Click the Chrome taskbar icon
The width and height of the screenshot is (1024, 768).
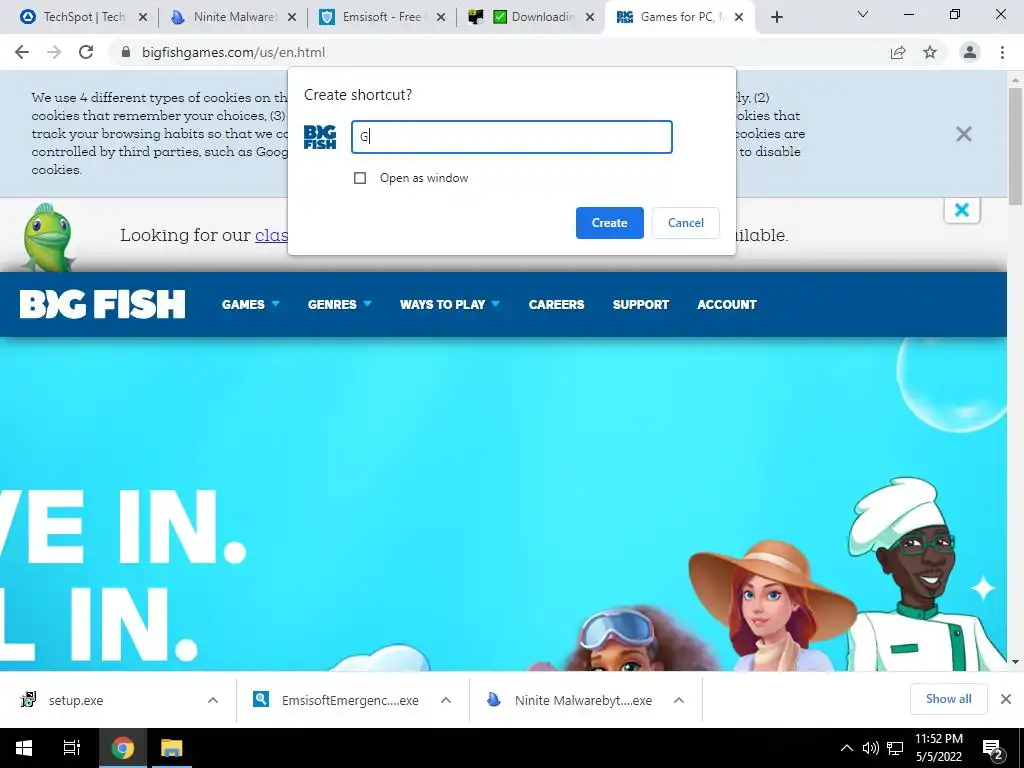click(x=122, y=748)
